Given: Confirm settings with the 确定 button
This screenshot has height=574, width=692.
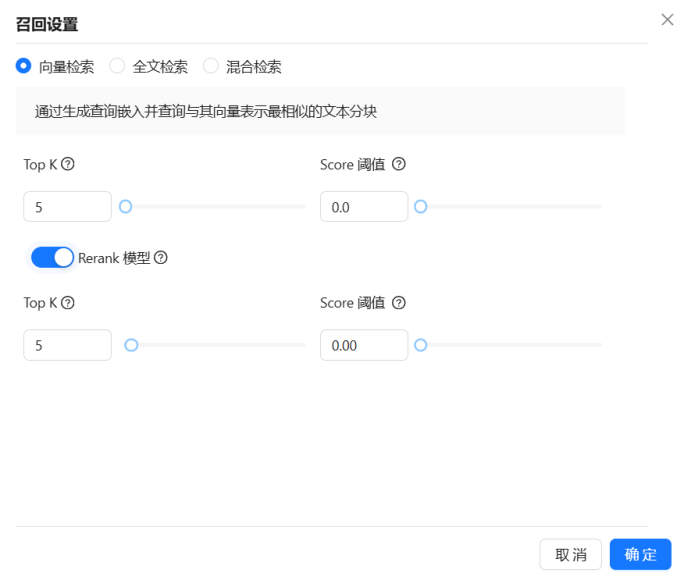Looking at the screenshot, I should coord(640,554).
